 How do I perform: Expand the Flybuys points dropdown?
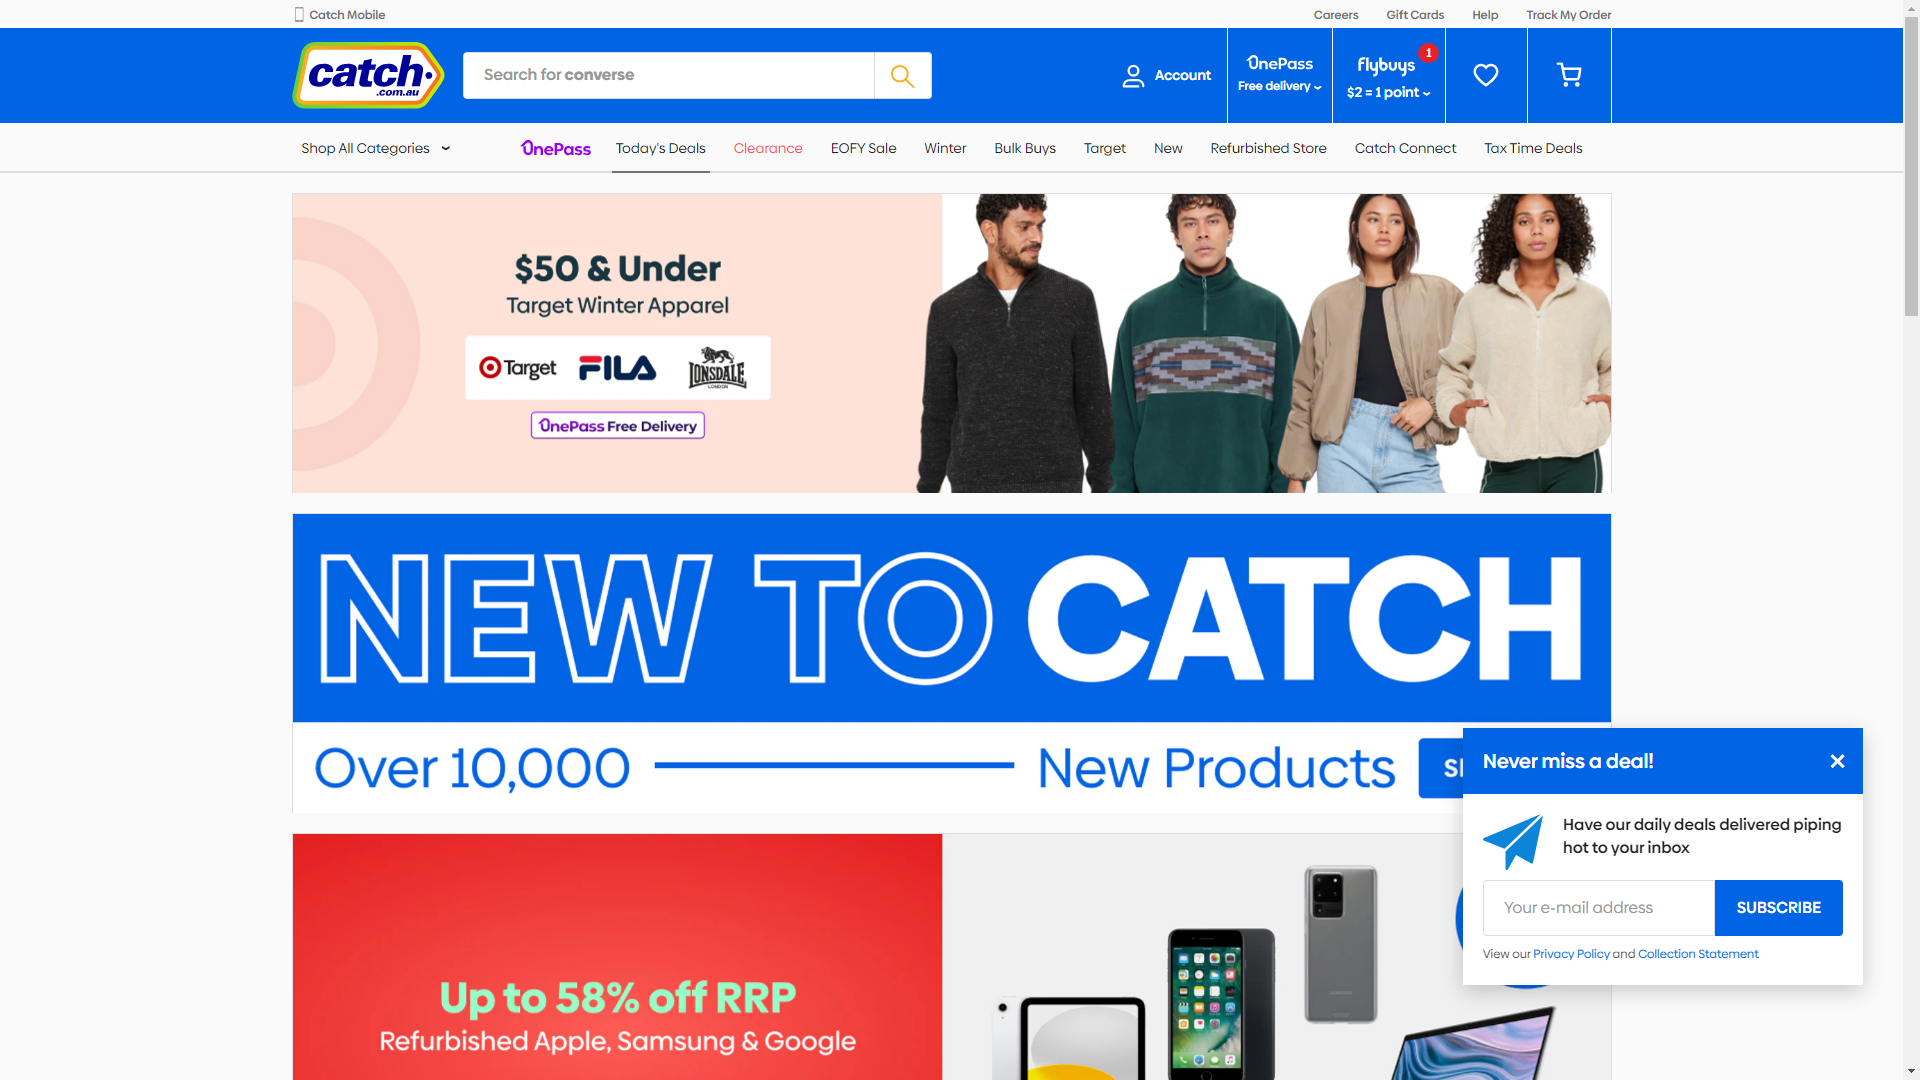[x=1389, y=76]
